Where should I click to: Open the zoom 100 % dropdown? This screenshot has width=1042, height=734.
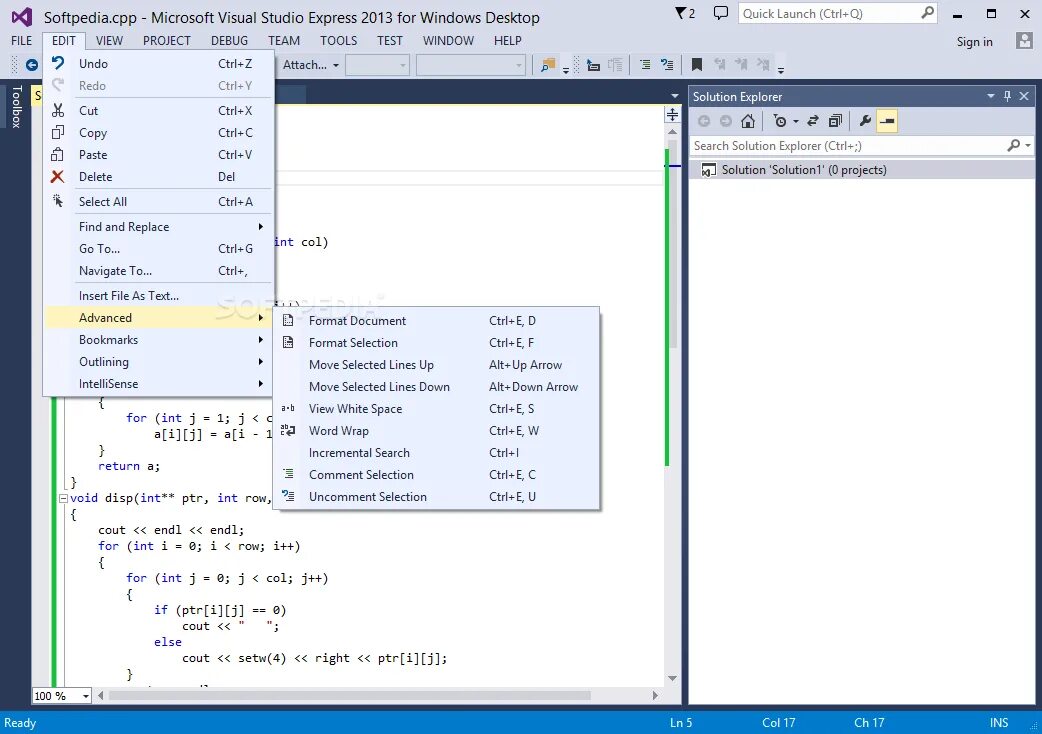click(x=86, y=696)
